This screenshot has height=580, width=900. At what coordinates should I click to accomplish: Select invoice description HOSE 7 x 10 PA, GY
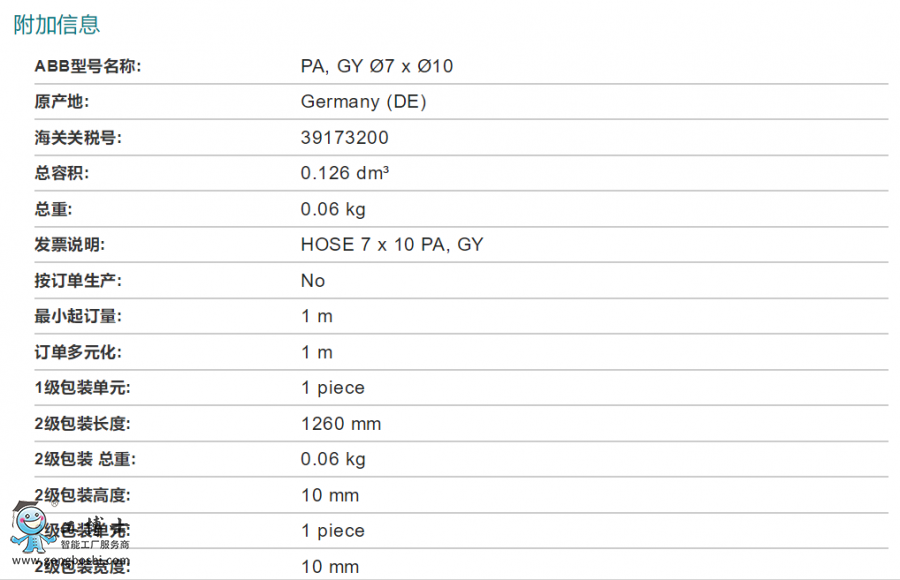click(392, 245)
